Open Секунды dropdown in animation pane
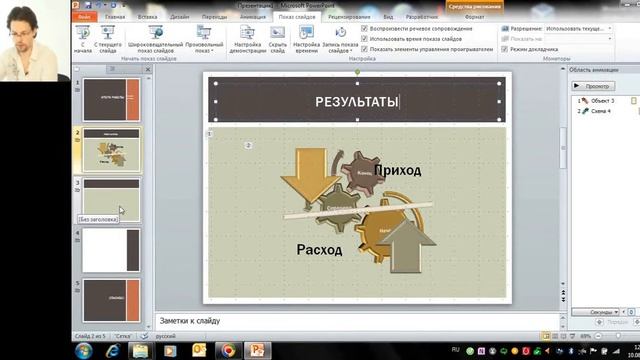640x360 pixels. coord(596,312)
